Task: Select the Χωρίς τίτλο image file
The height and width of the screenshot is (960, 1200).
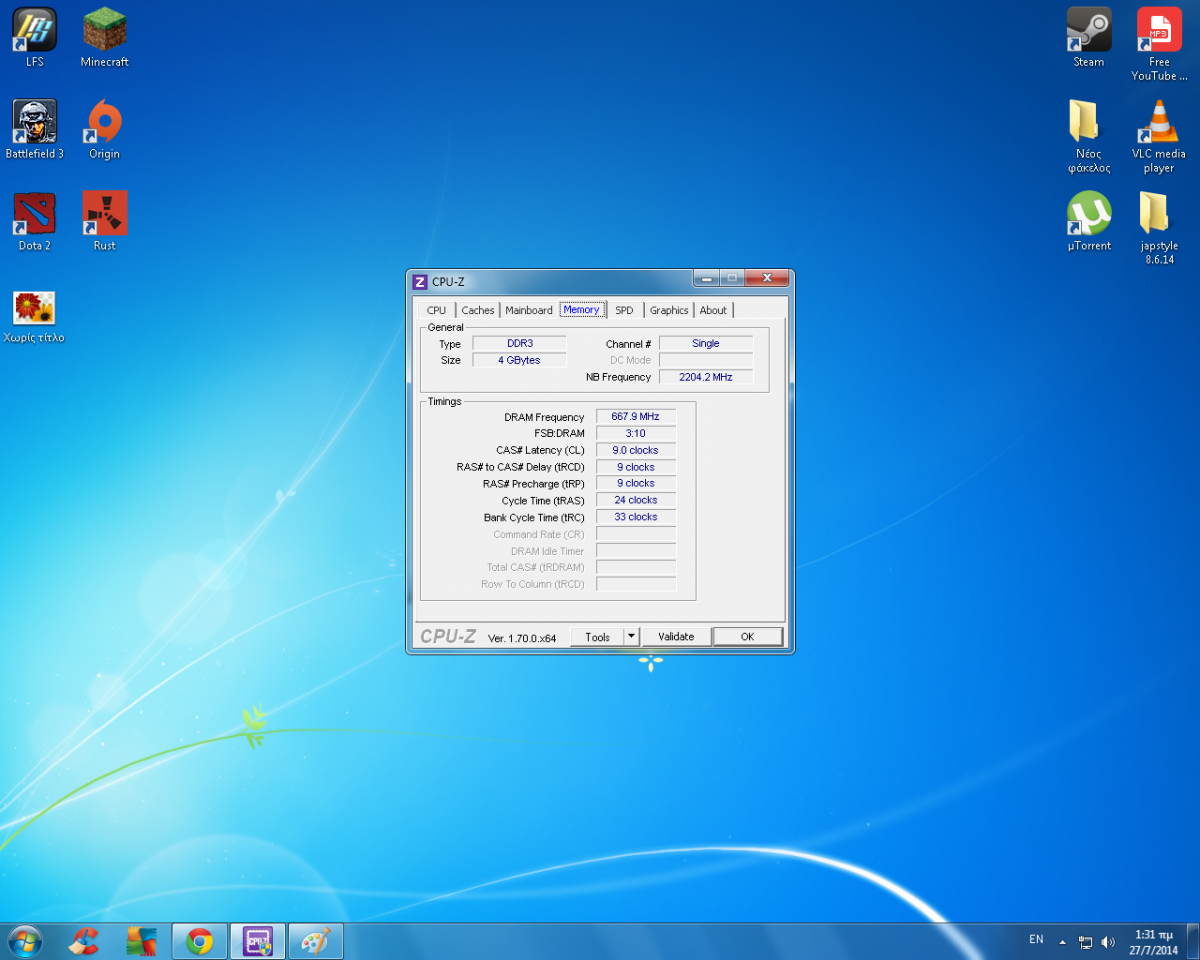Action: [34, 316]
